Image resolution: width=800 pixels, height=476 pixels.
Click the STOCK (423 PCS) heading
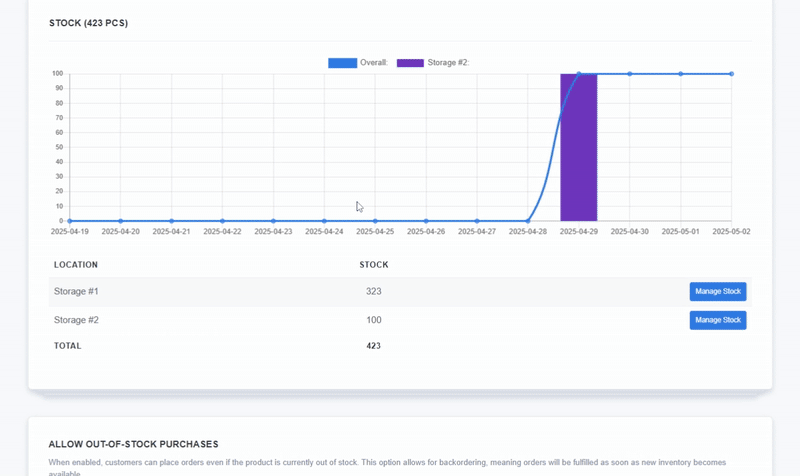pyautogui.click(x=88, y=23)
